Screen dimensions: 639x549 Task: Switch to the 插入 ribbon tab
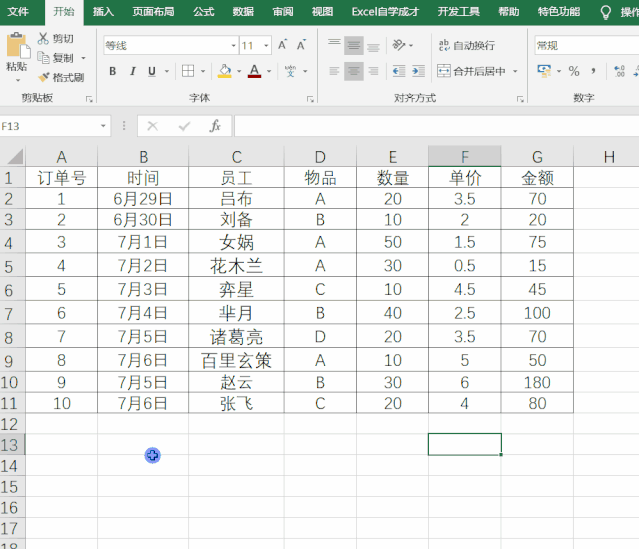point(103,11)
